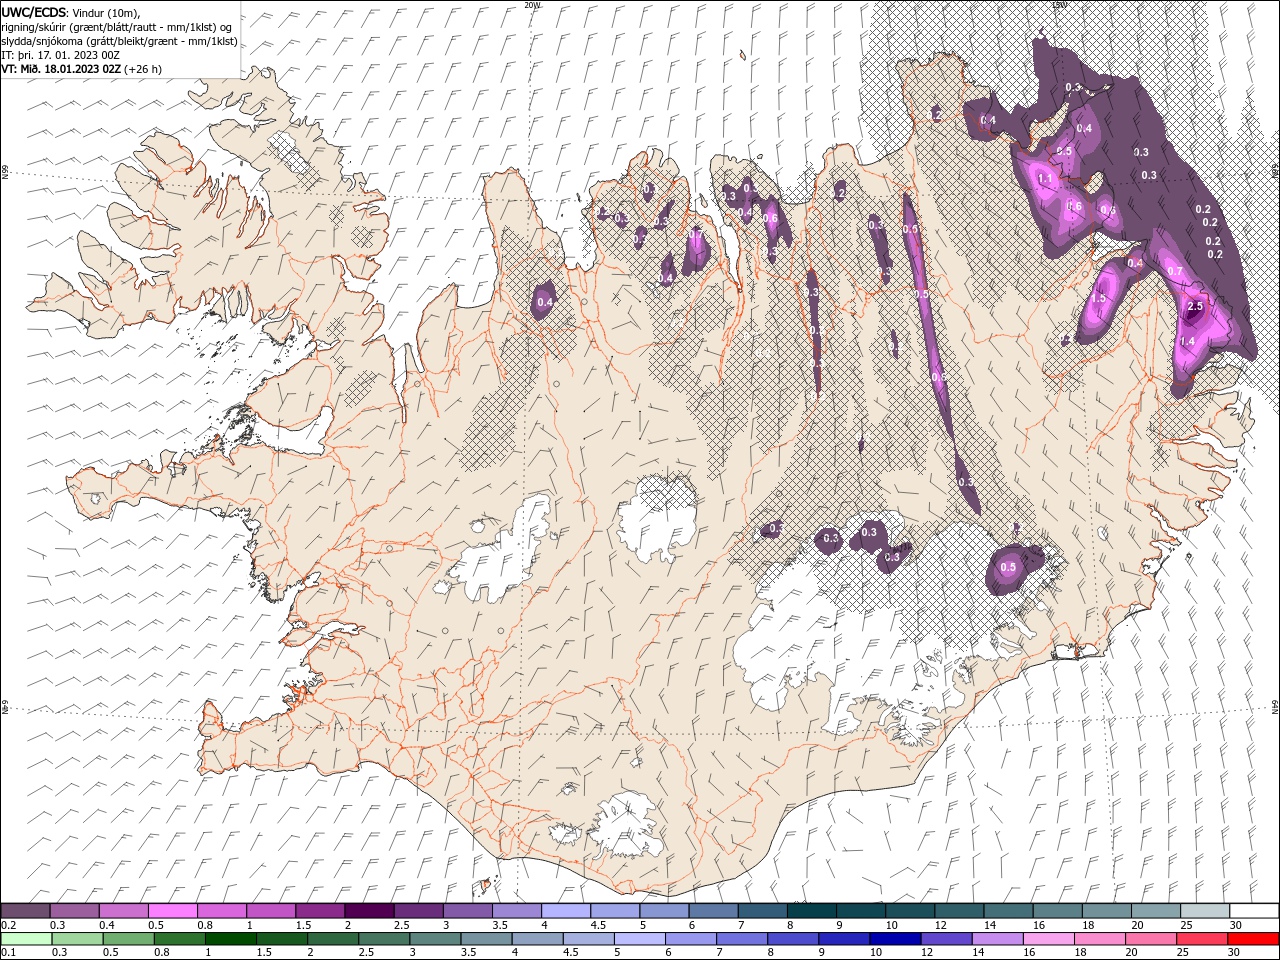Select the snow legend swatch between 3.5 and 4

pyautogui.click(x=516, y=911)
